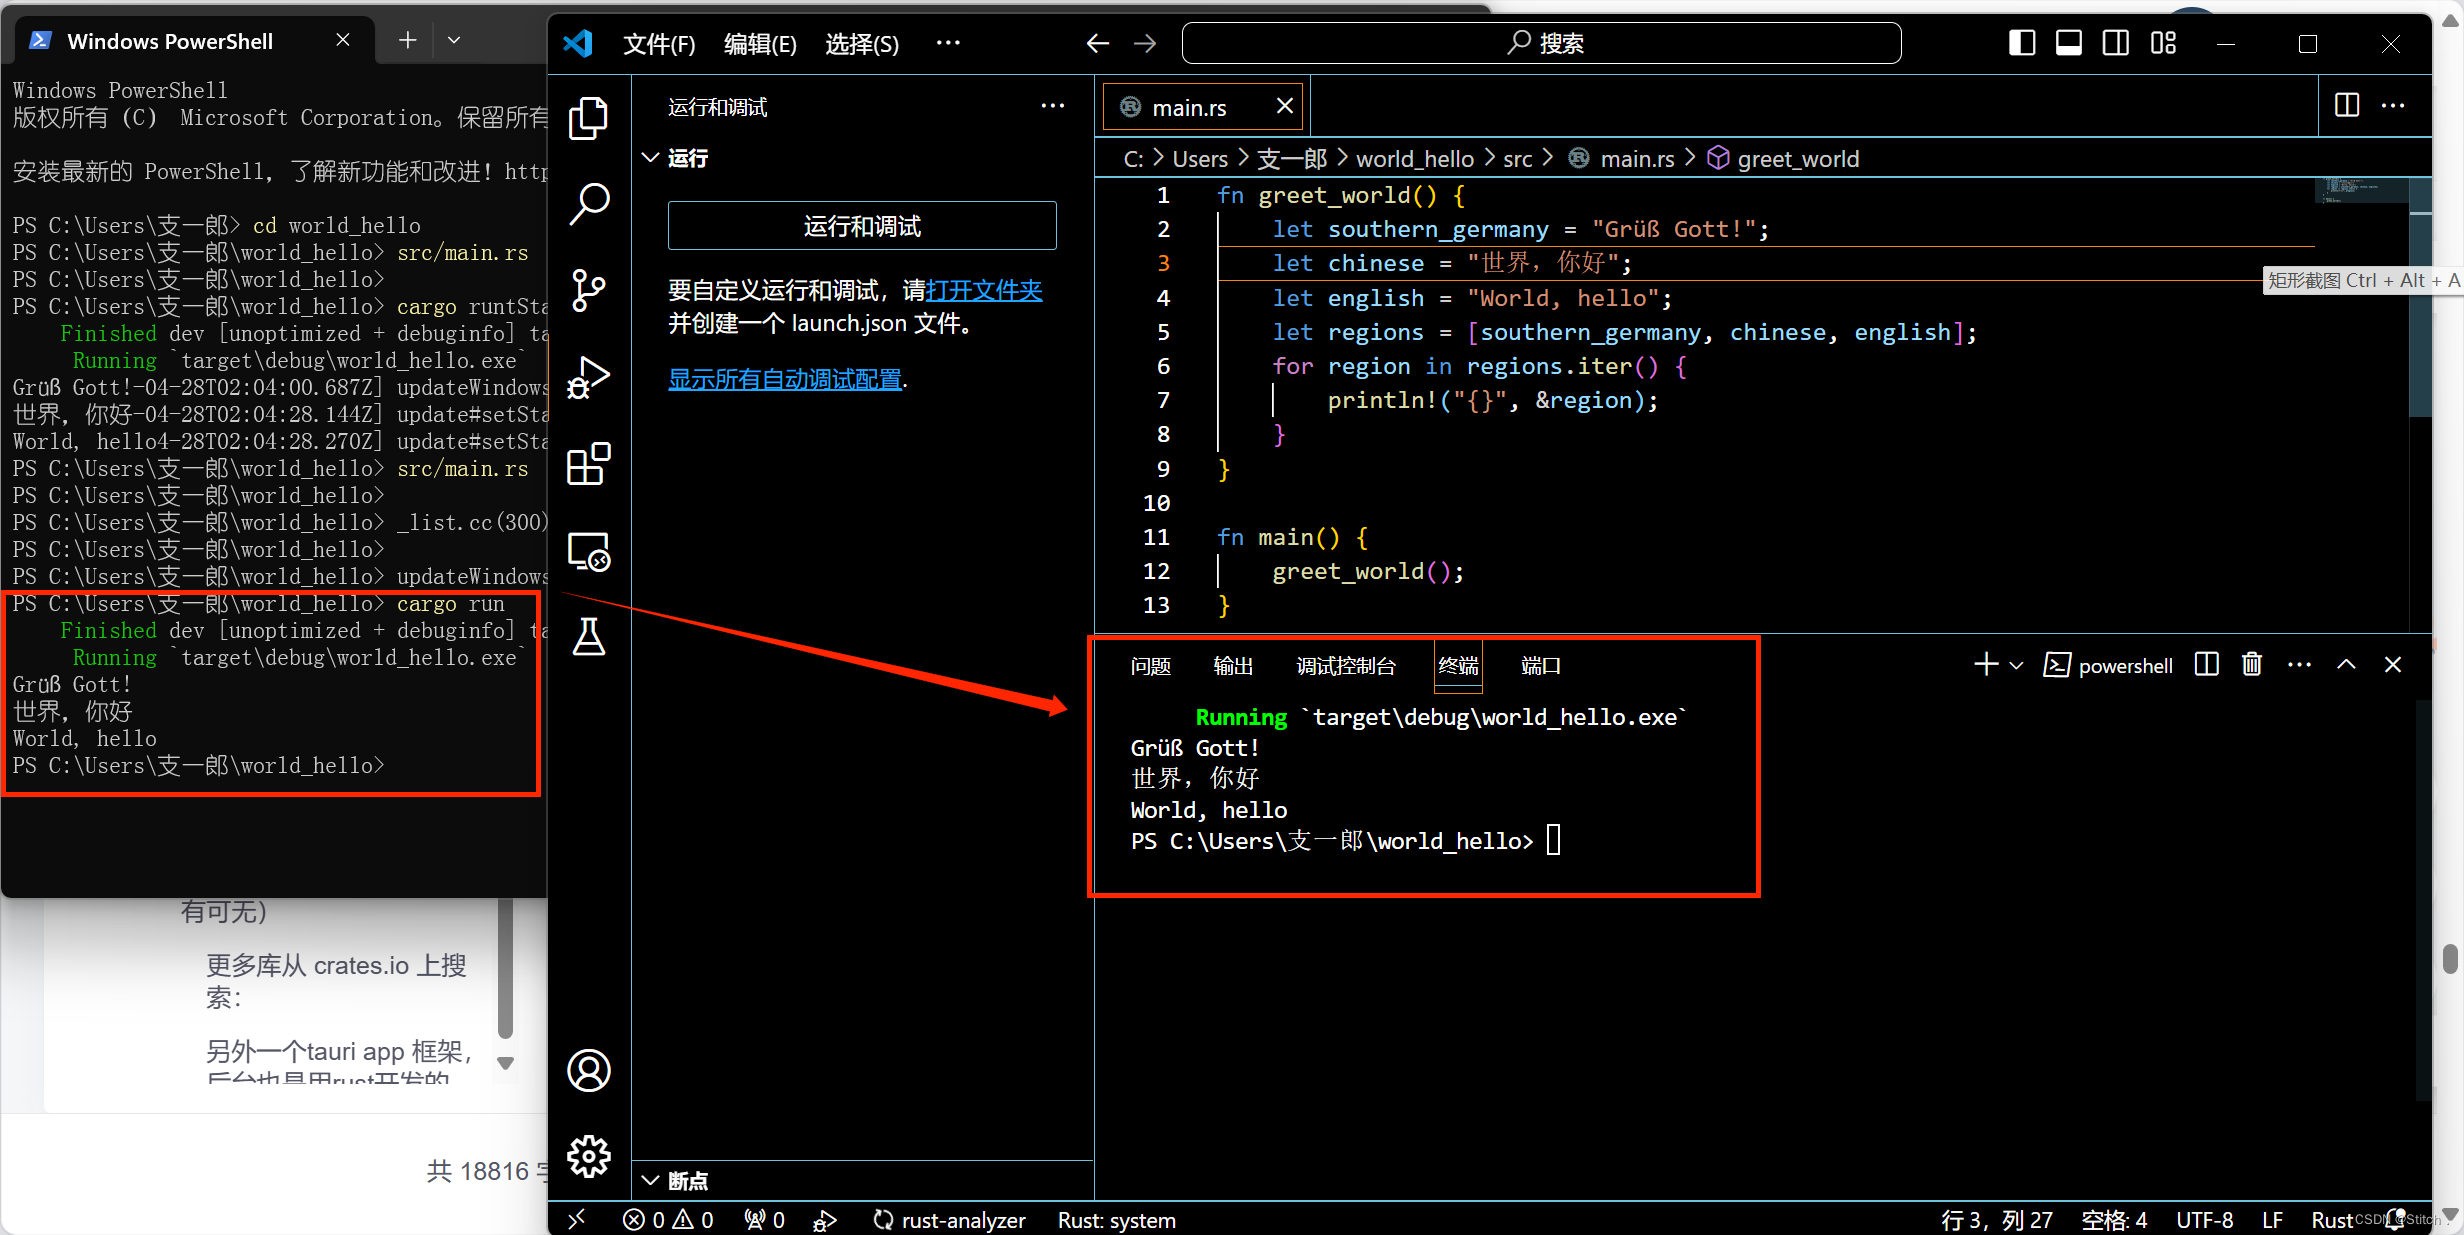Open the Search view in activity bar

pyautogui.click(x=588, y=204)
